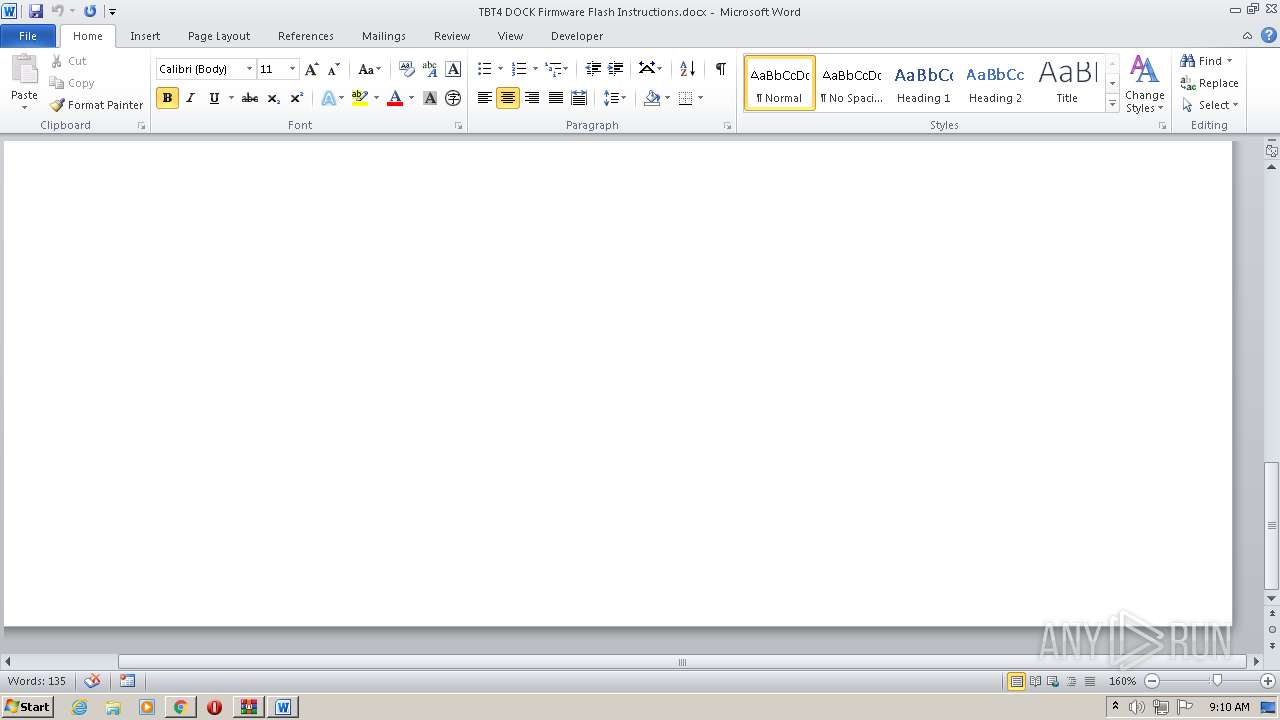Apply the Heading 1 style
Image resolution: width=1280 pixels, height=720 pixels.
click(x=924, y=83)
